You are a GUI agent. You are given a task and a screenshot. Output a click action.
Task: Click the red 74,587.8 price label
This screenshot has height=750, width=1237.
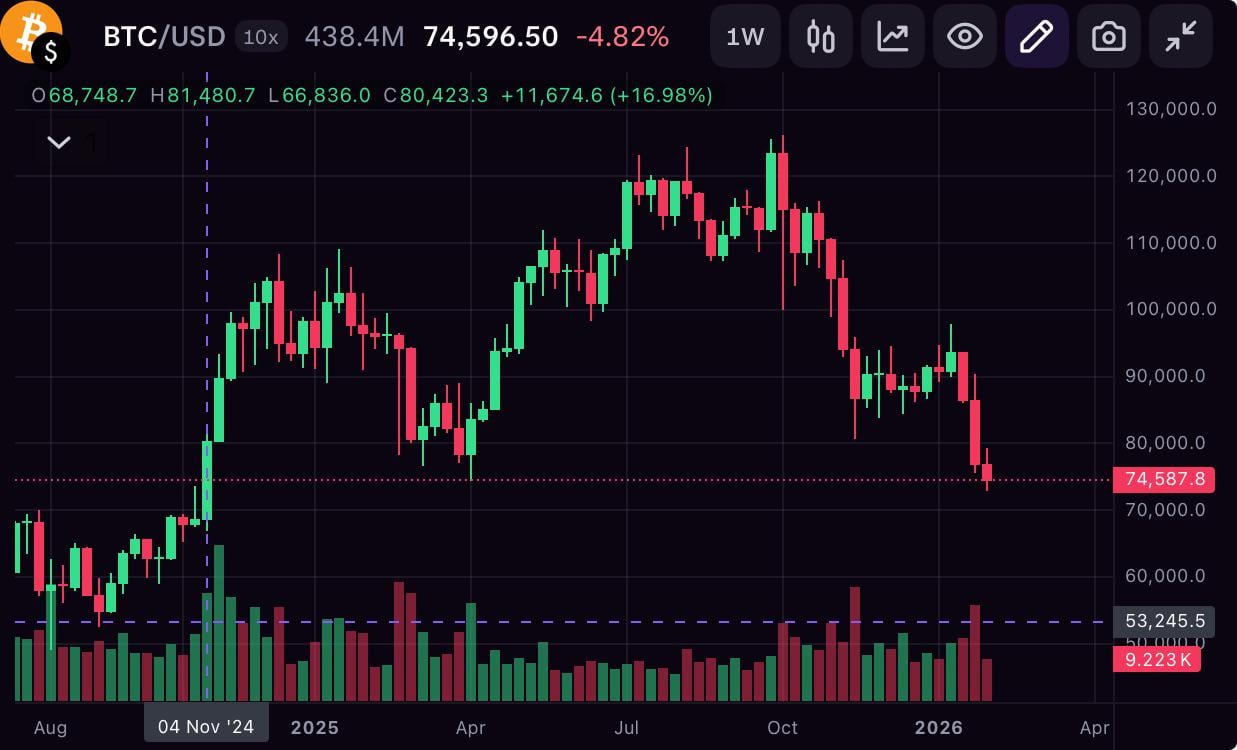point(1164,479)
